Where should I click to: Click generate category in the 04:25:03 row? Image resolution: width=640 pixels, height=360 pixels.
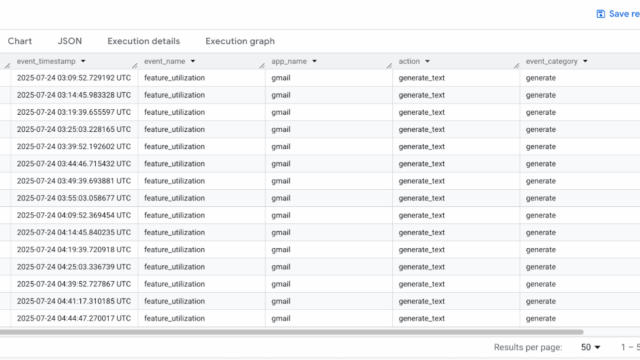[x=541, y=267]
